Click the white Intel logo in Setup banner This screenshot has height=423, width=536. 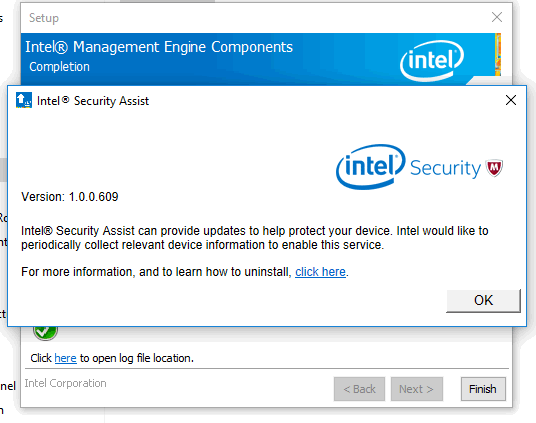[x=432, y=61]
